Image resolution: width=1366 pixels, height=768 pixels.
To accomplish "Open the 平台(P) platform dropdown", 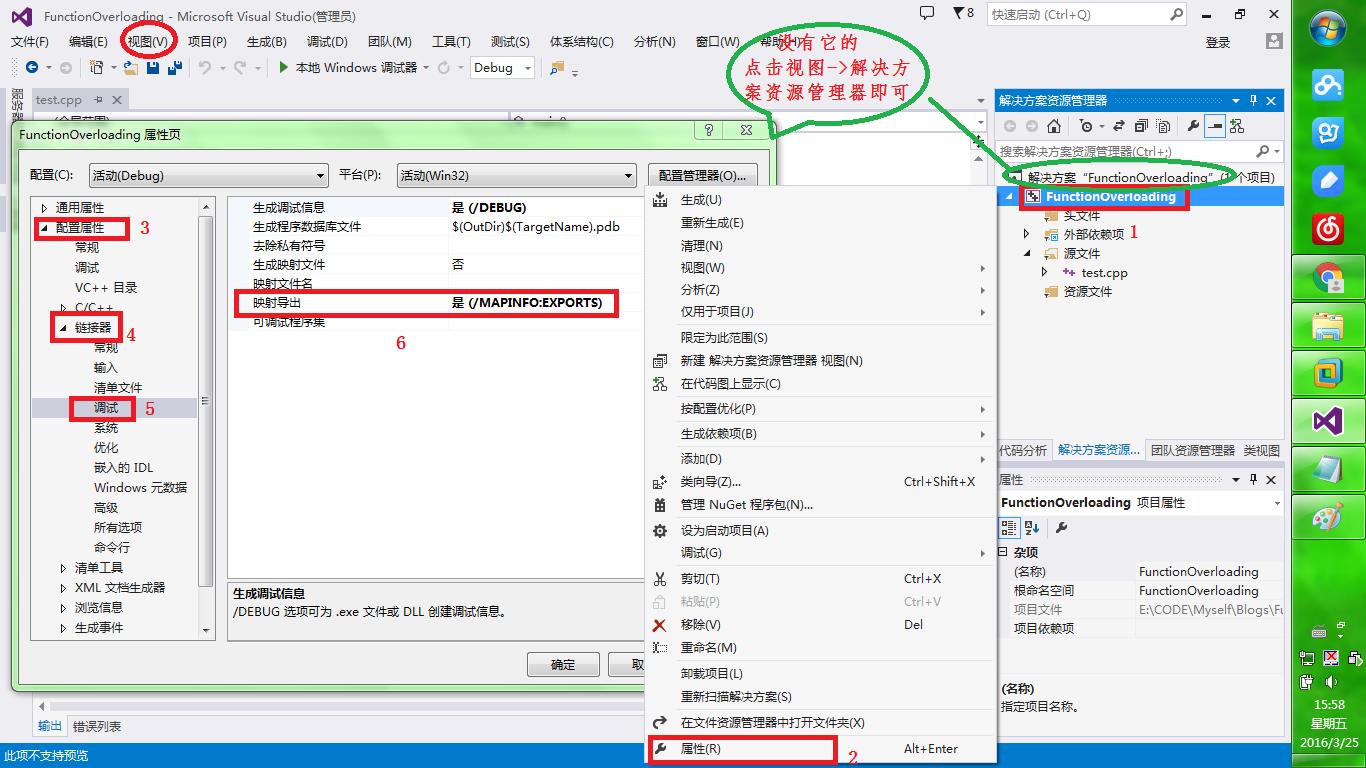I will click(x=516, y=175).
